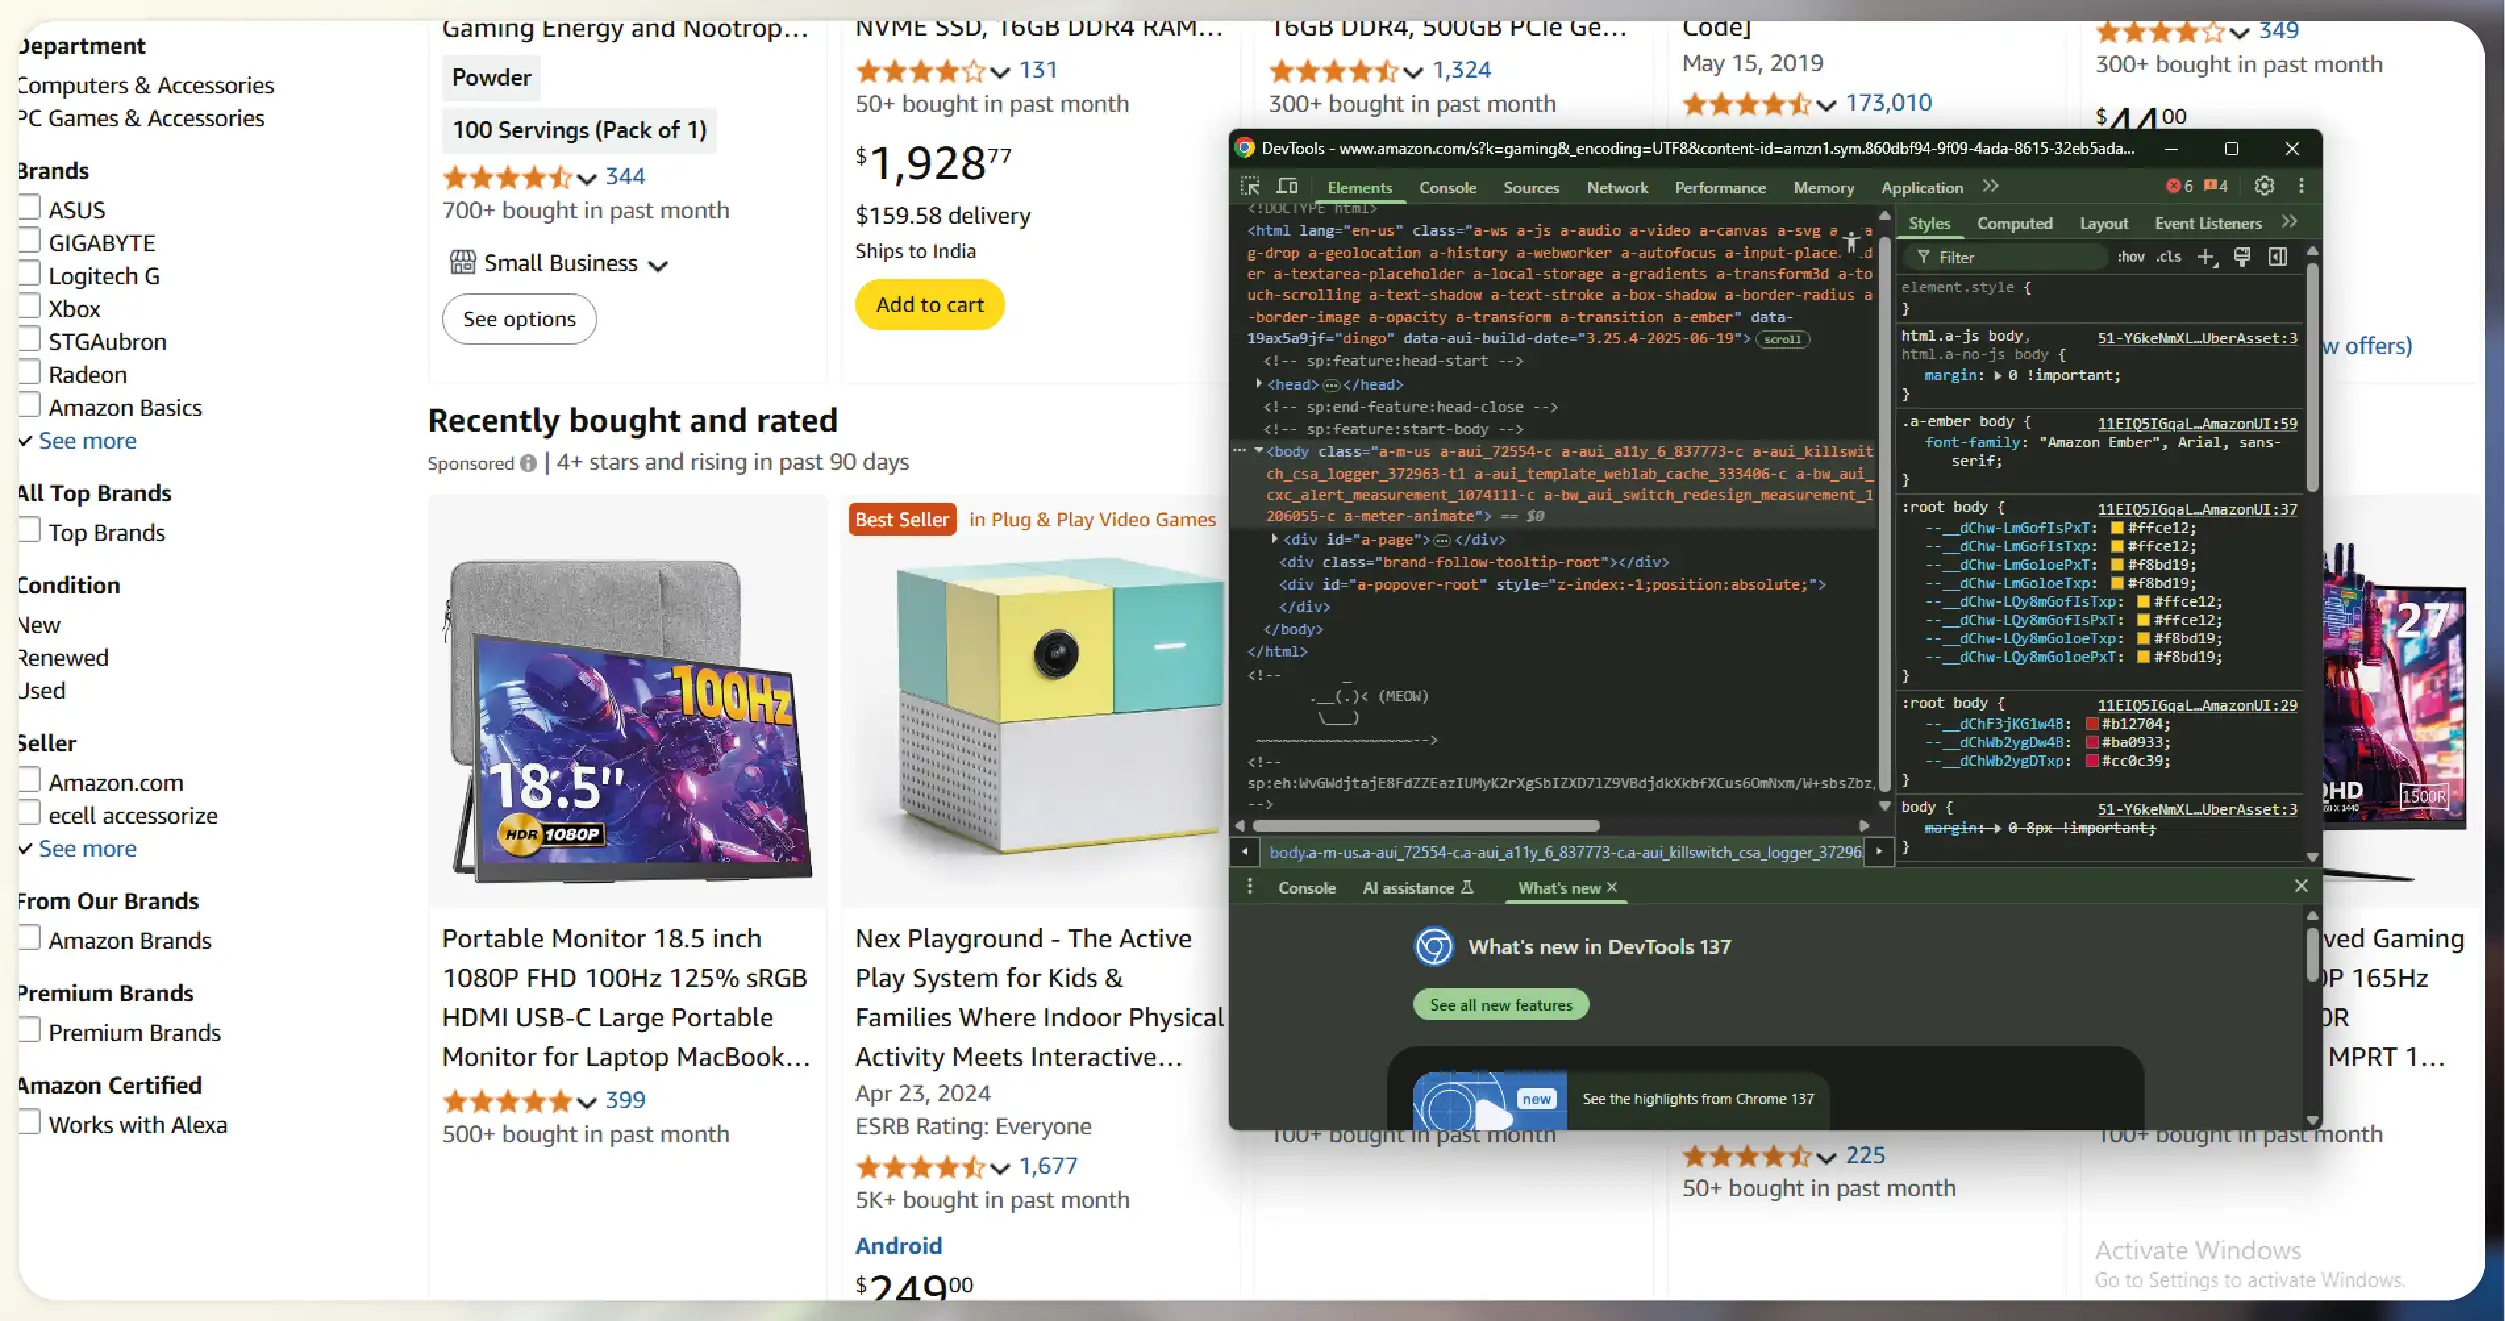Enable the Amazon.com seller checkbox

click(28, 779)
